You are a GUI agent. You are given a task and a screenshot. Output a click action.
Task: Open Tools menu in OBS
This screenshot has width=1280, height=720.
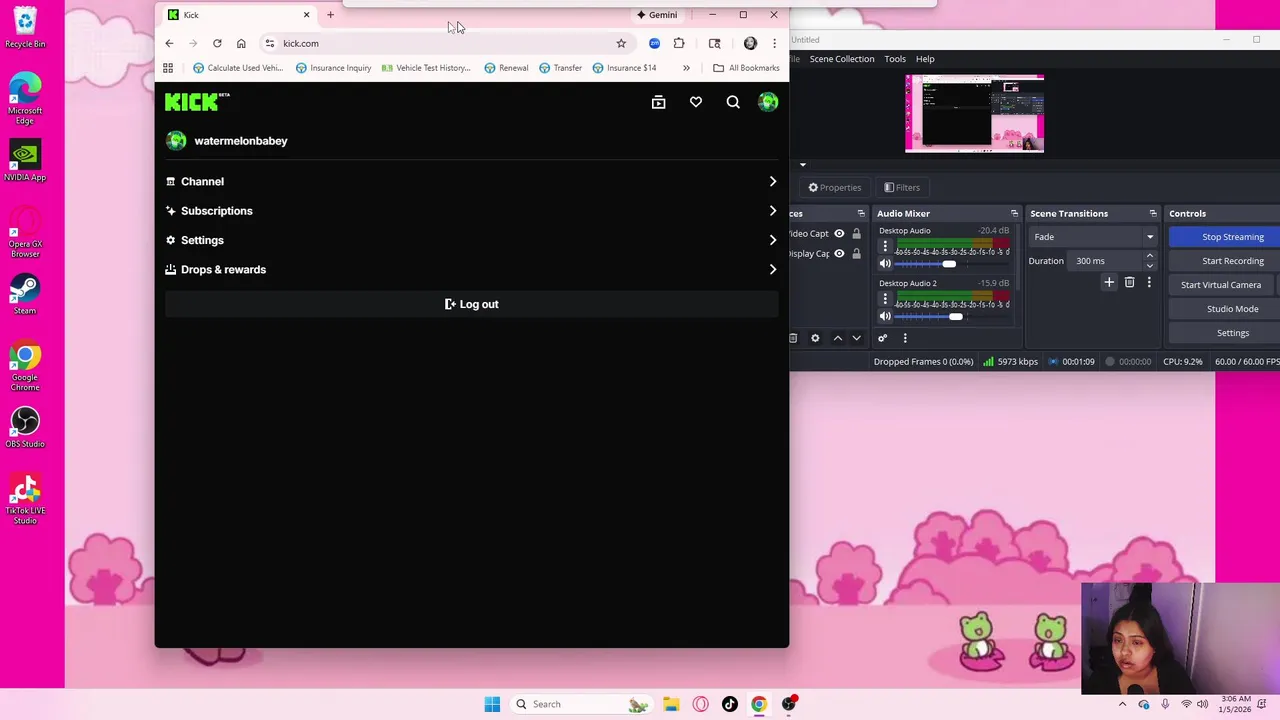pos(894,59)
